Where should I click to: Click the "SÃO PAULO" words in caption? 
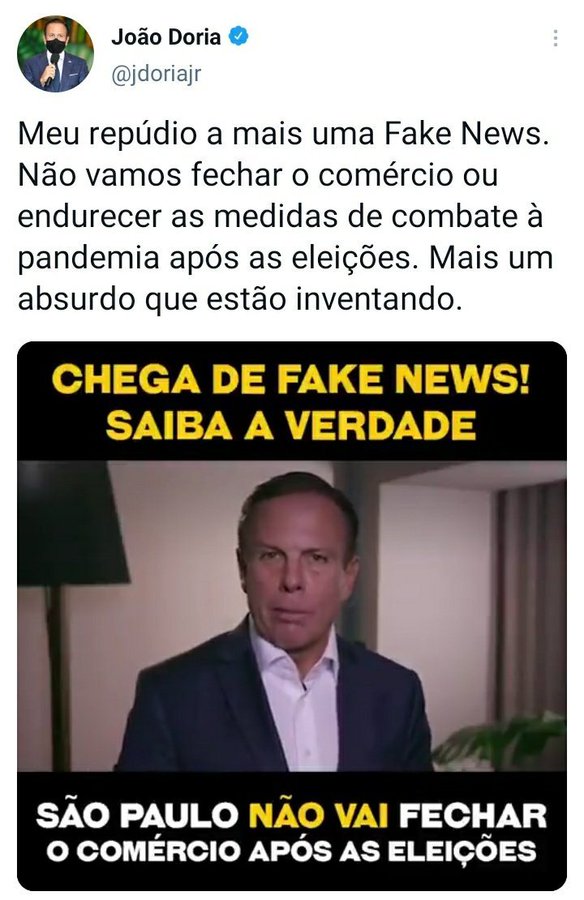pyautogui.click(x=138, y=815)
